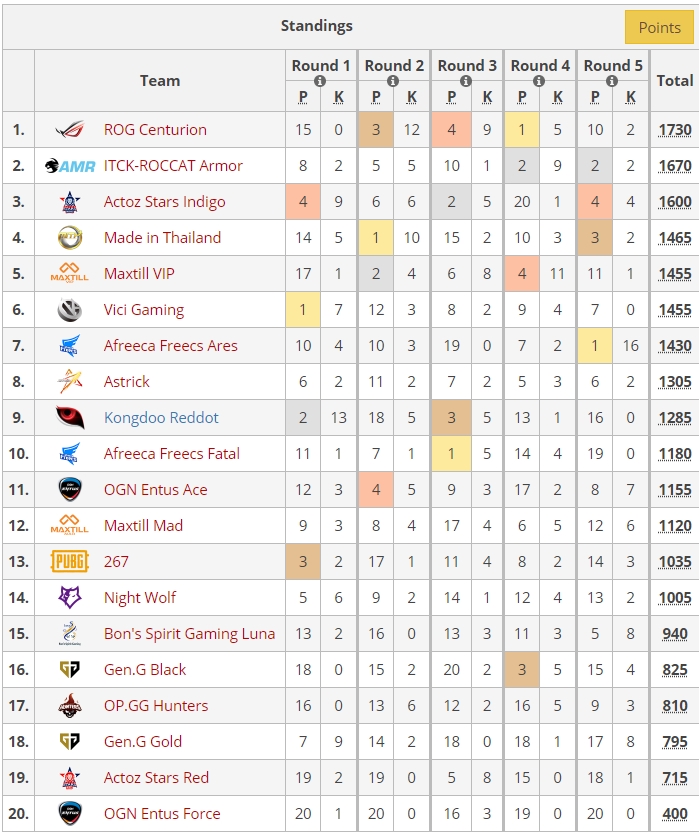The image size is (699, 835).
Task: Open the Maxtill Mad team link
Action: (143, 525)
